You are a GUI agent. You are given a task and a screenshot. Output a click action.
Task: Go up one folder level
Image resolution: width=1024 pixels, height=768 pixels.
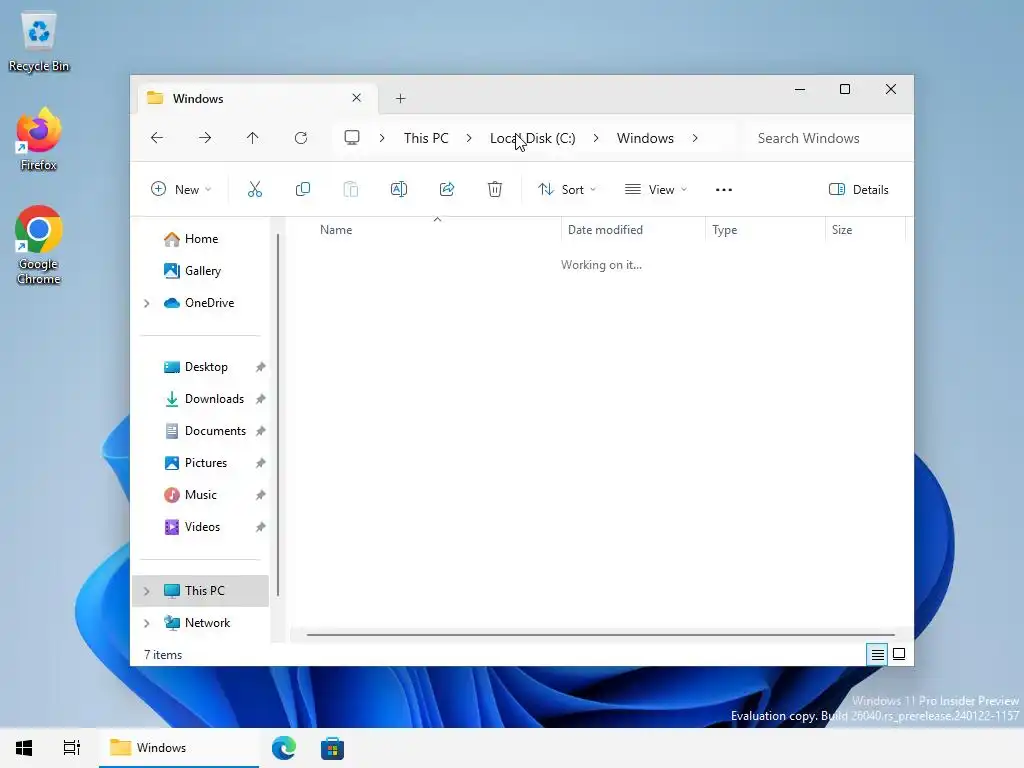(x=253, y=138)
